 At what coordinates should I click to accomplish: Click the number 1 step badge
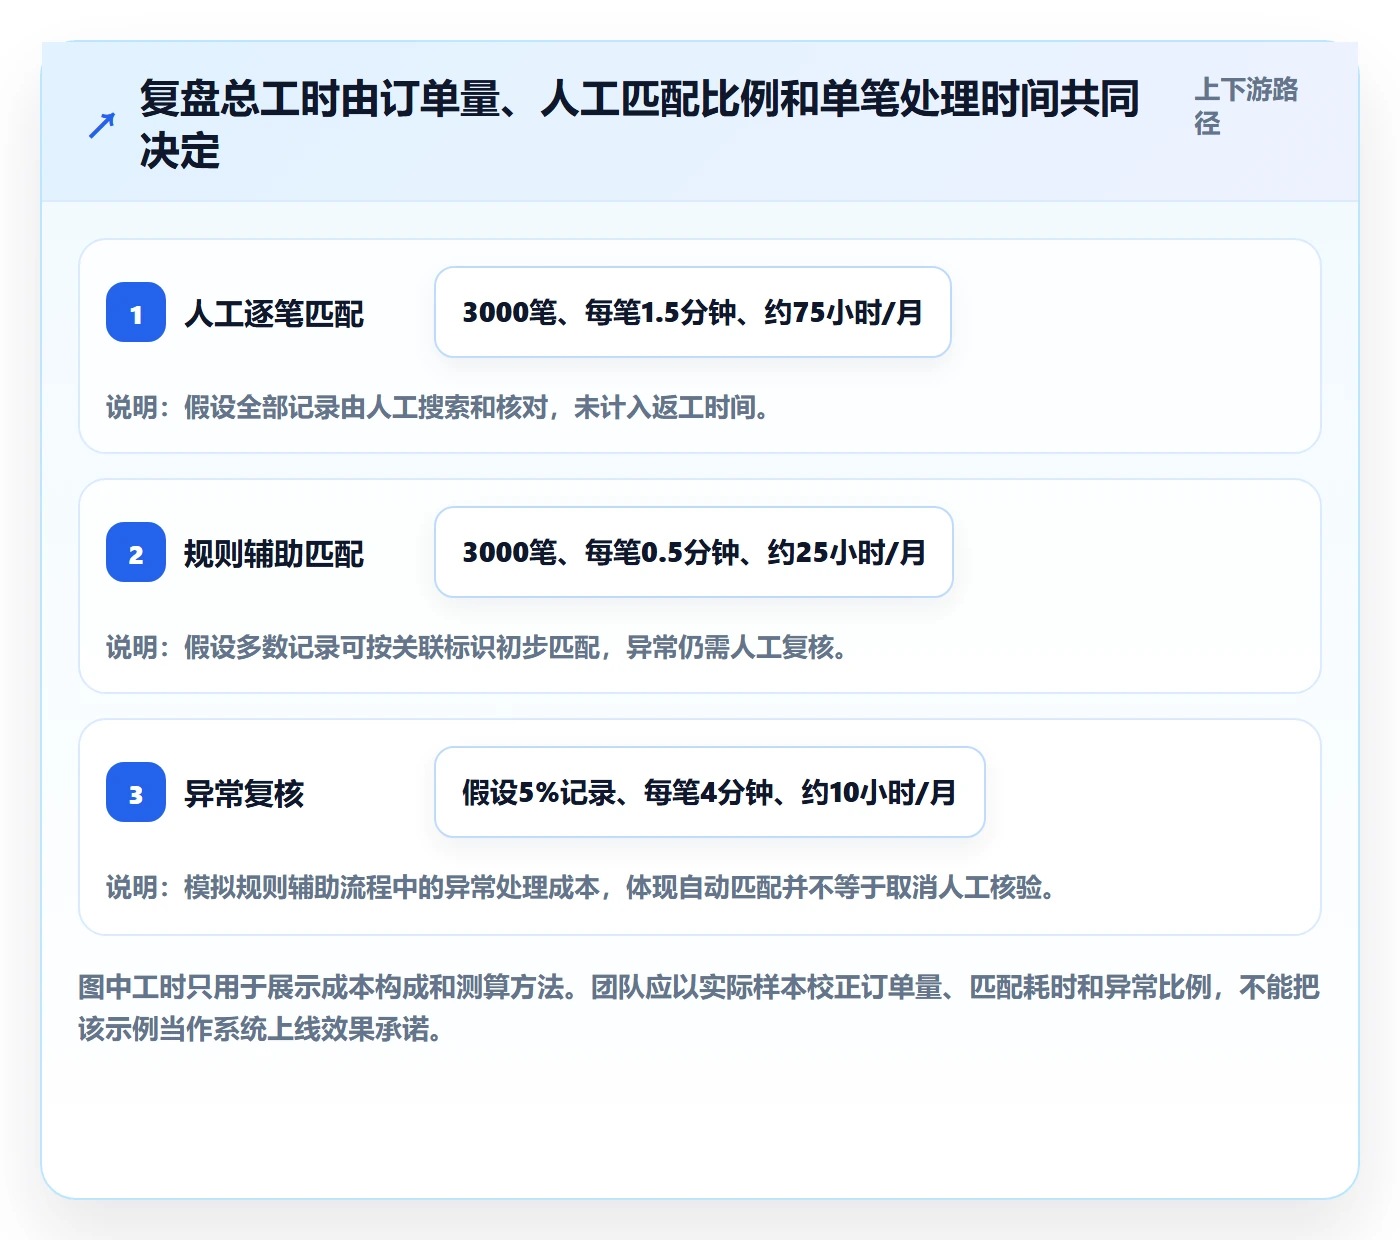click(136, 312)
